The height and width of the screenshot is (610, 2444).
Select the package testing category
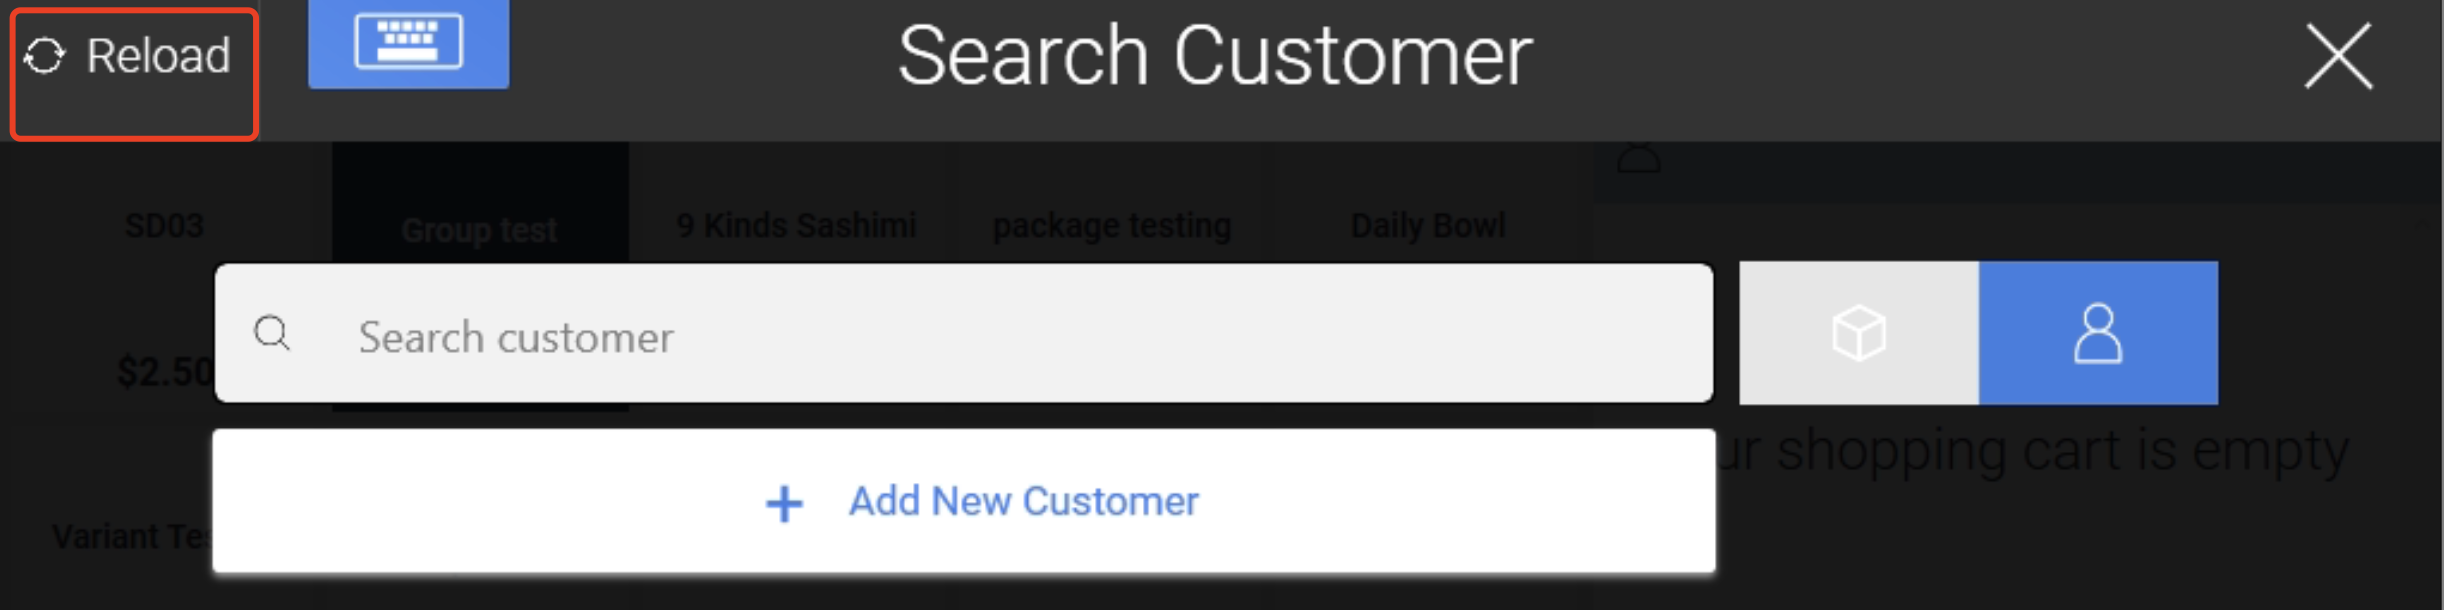[1111, 226]
